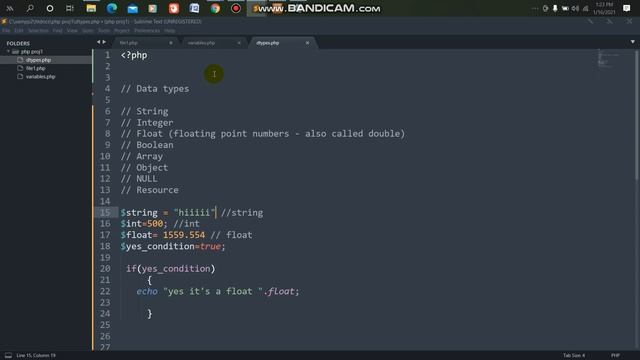Image resolution: width=640 pixels, height=360 pixels.
Task: Close the dtypes.php tab
Action: point(307,43)
